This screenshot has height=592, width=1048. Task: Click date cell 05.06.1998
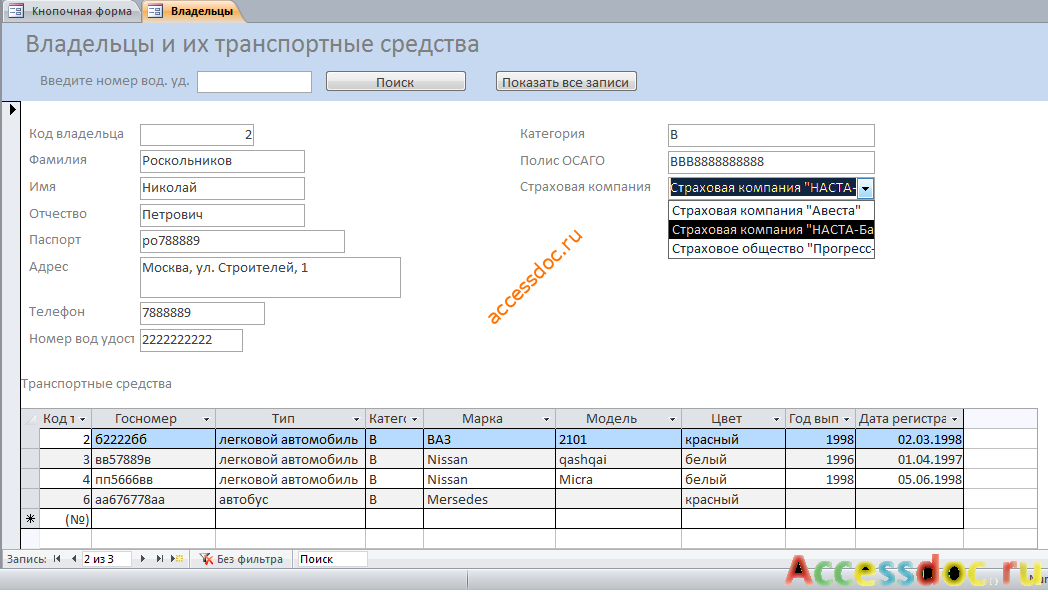tap(909, 479)
